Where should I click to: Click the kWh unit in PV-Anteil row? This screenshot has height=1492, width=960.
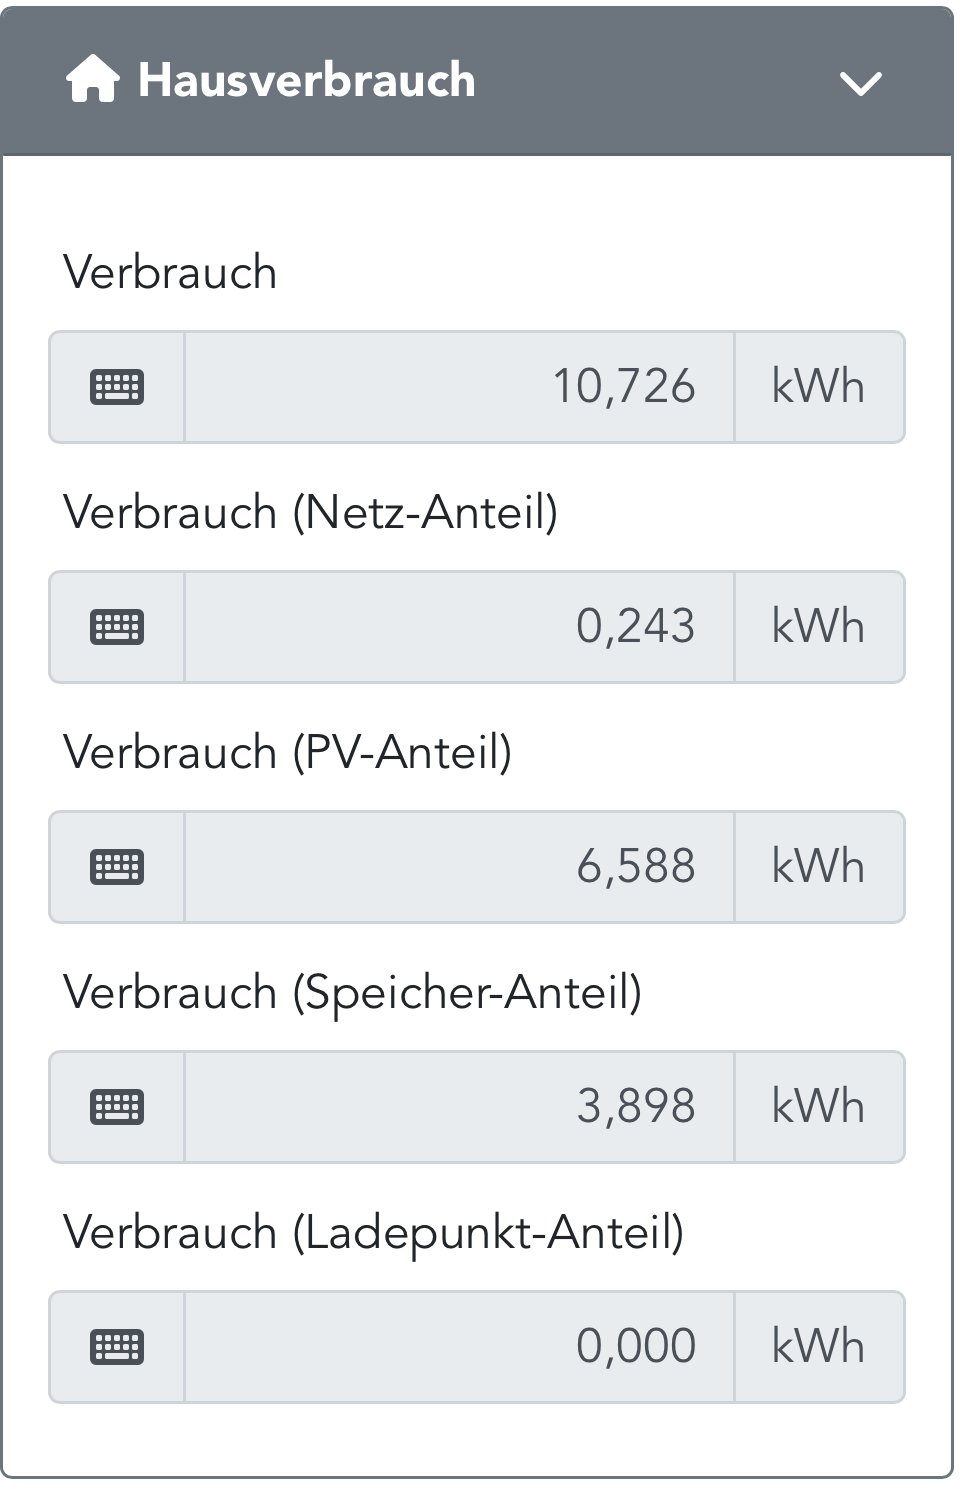[819, 867]
